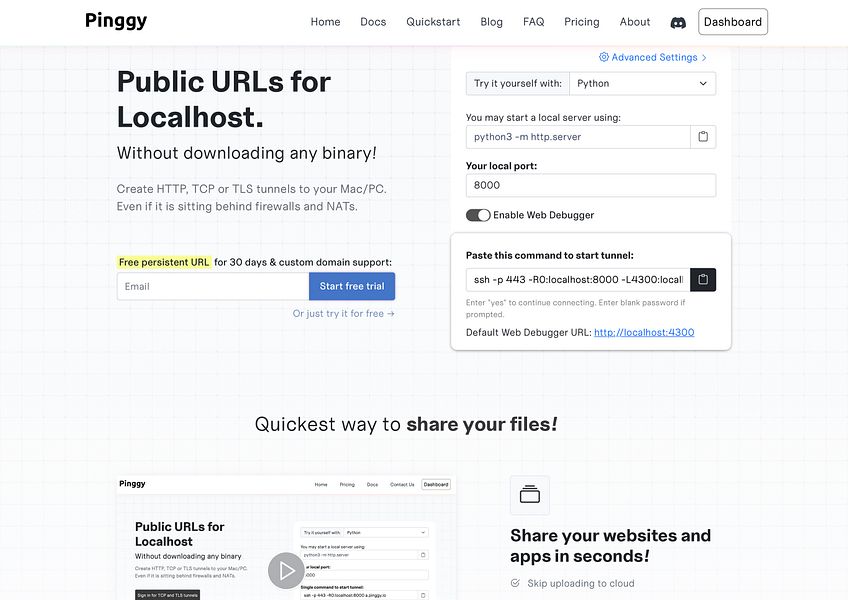Open the FAQ page
The height and width of the screenshot is (600, 848).
pos(533,21)
